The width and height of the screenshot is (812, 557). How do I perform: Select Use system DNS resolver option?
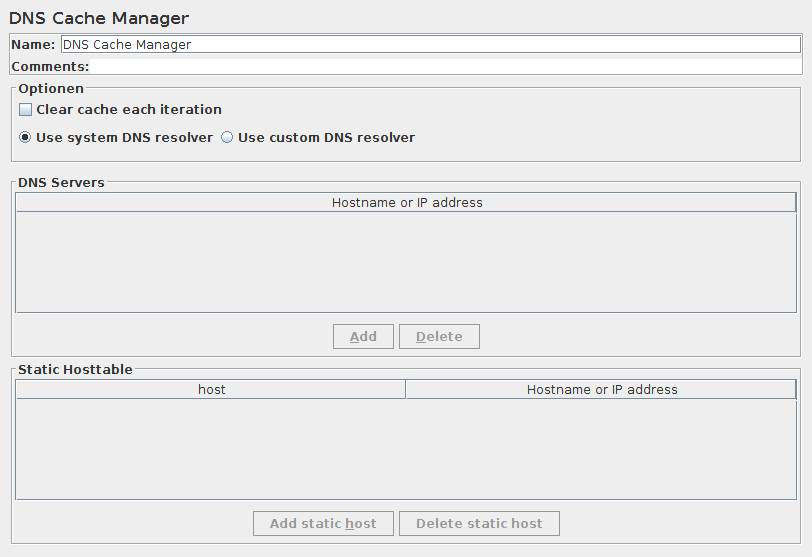26,138
